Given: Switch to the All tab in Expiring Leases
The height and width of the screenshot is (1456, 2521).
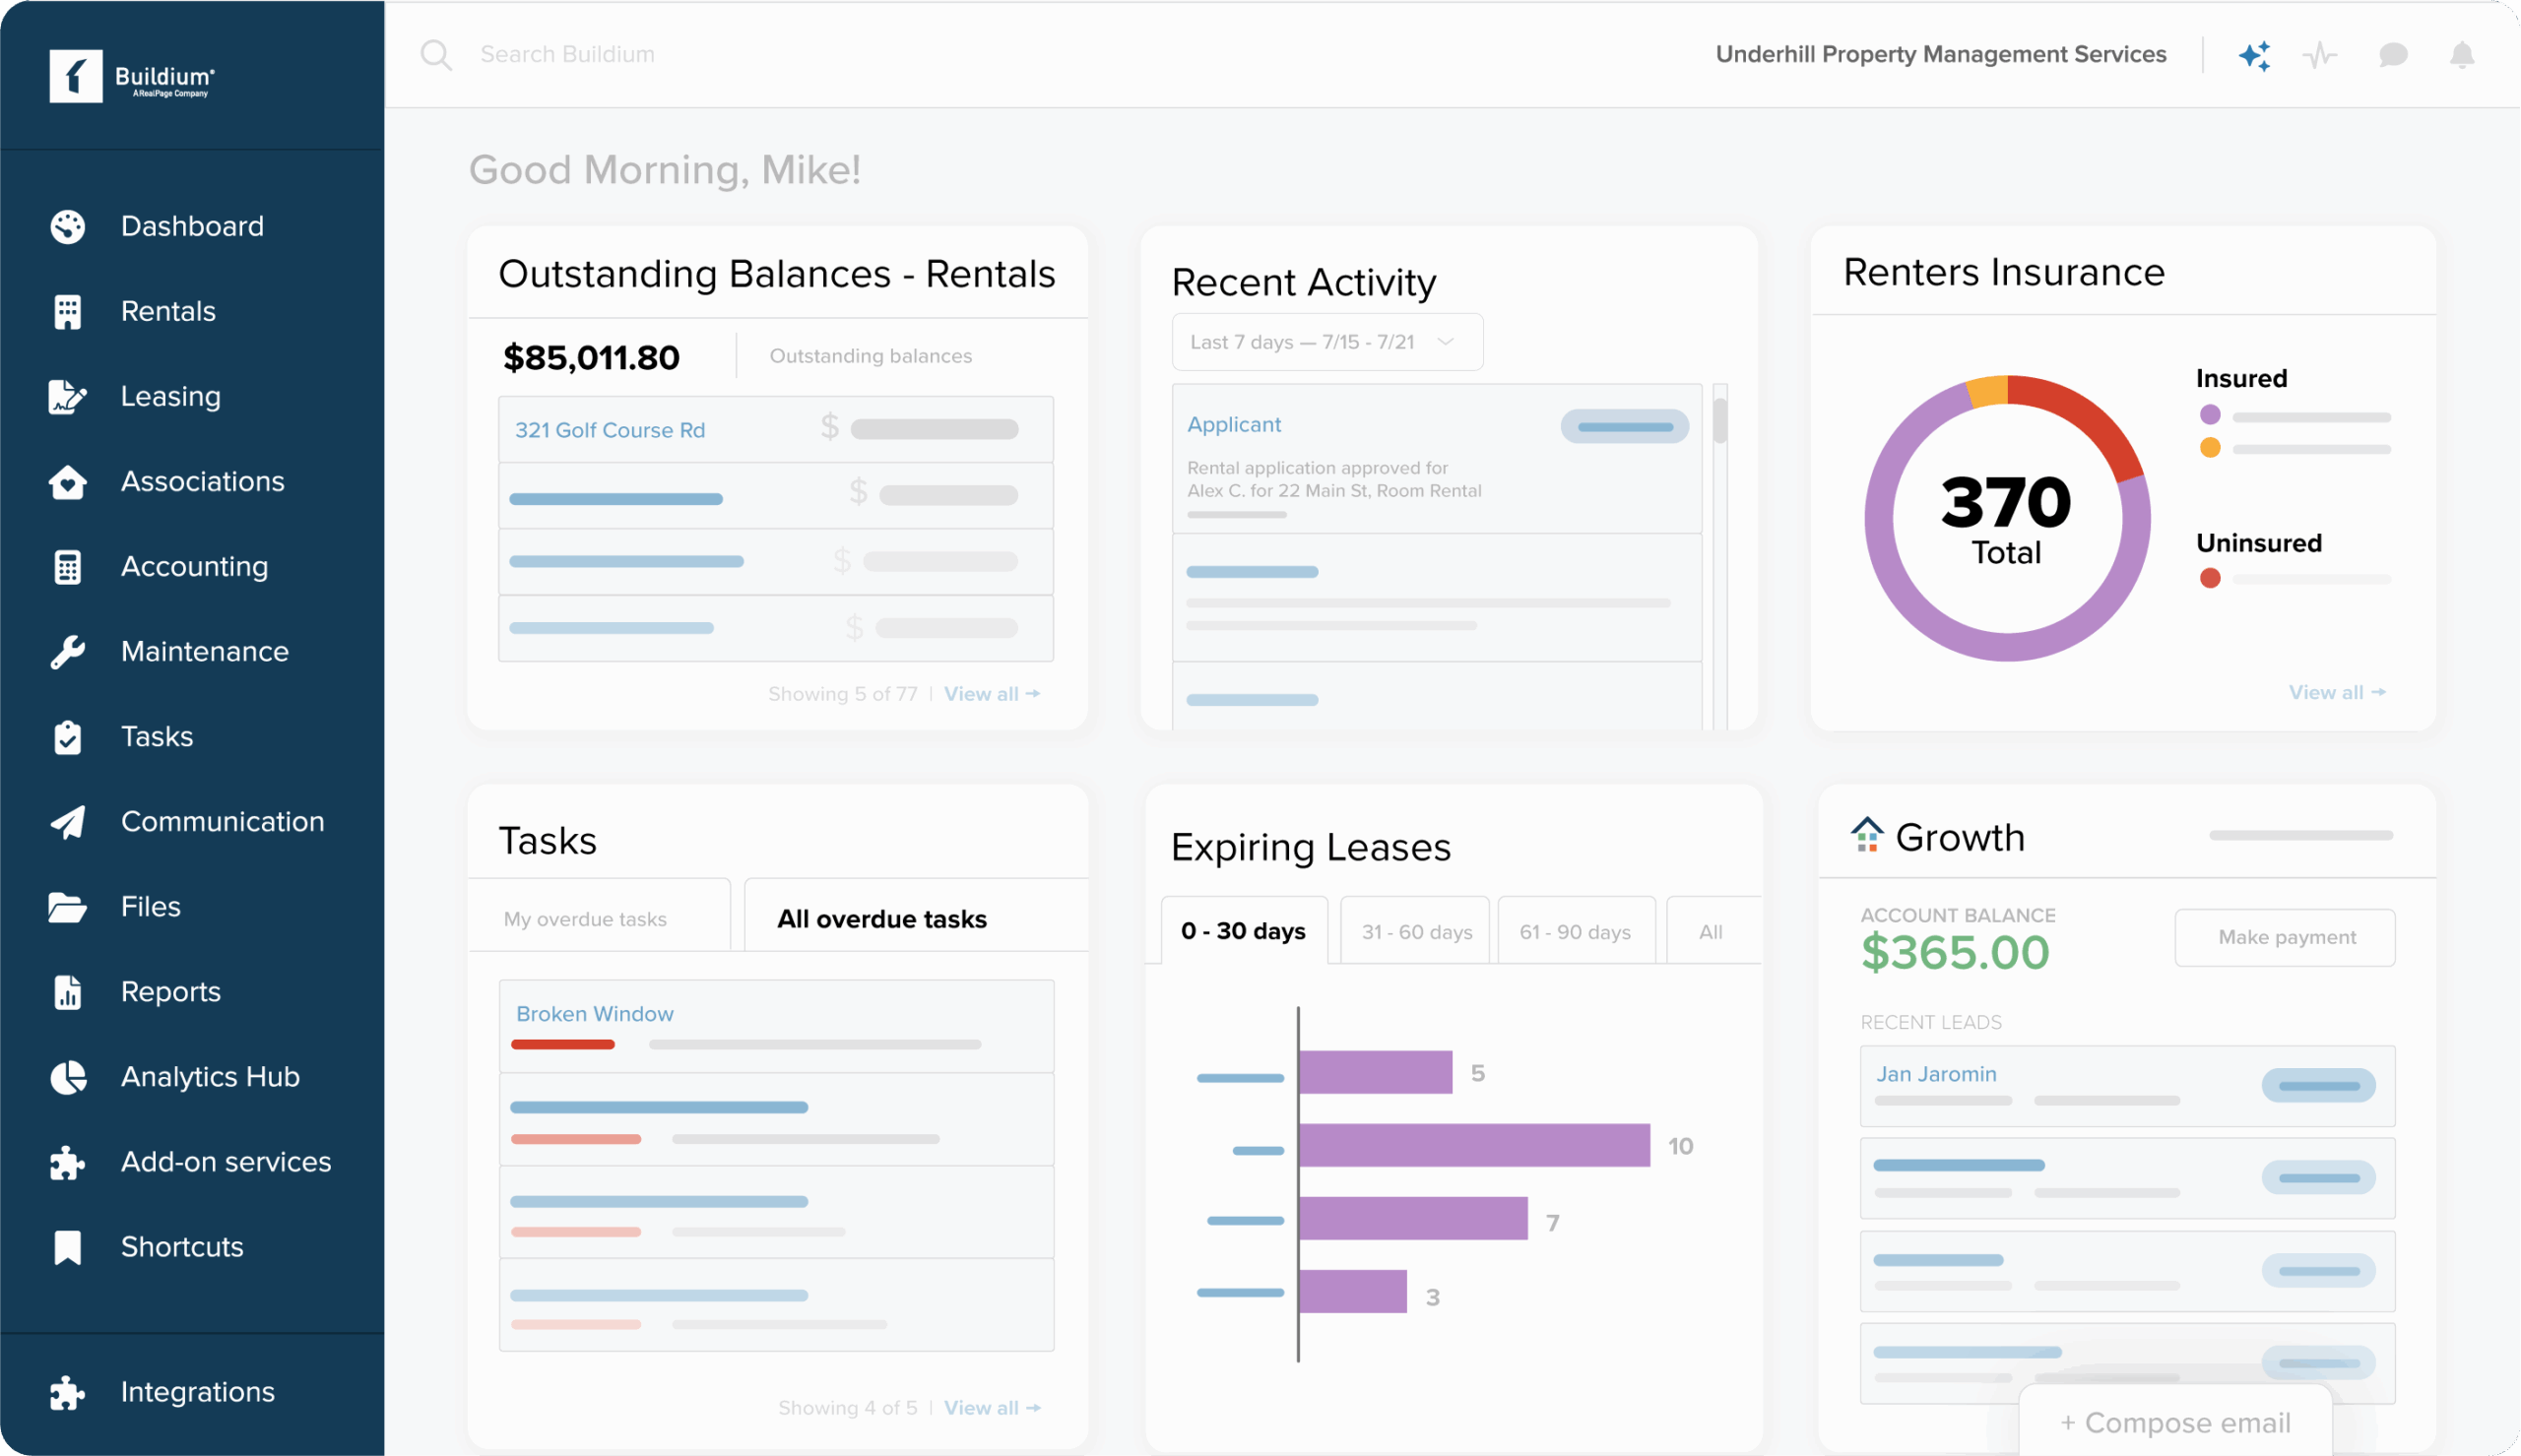Looking at the screenshot, I should click(1710, 930).
